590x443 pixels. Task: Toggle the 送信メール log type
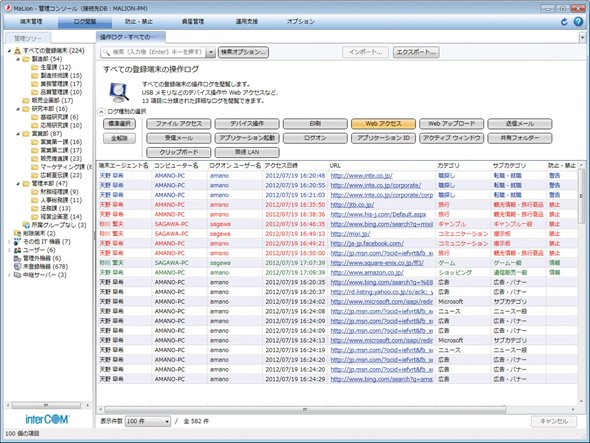[520, 124]
